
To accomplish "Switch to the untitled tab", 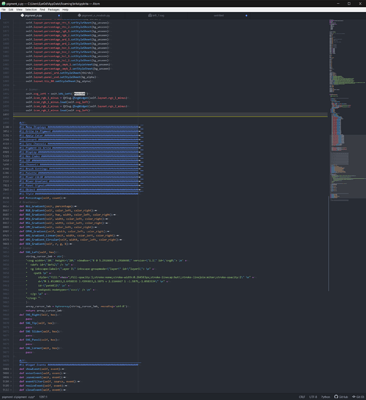I will (x=219, y=15).
